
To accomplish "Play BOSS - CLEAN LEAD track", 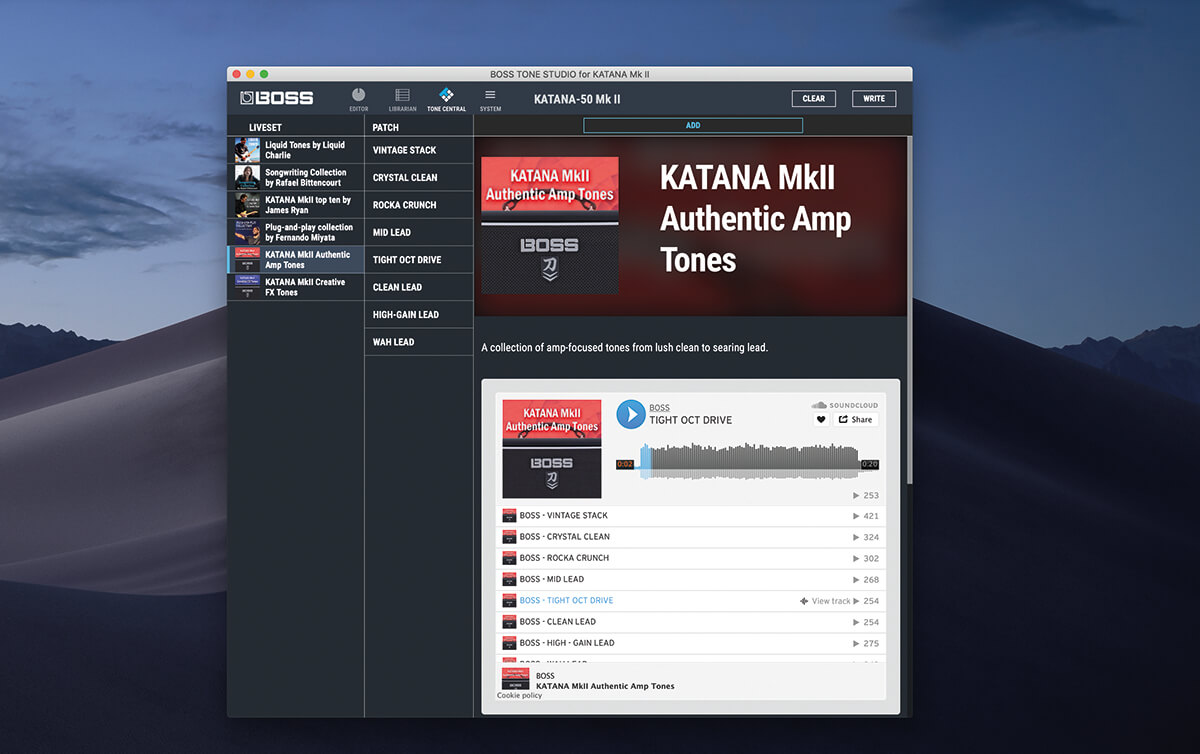I will (690, 622).
